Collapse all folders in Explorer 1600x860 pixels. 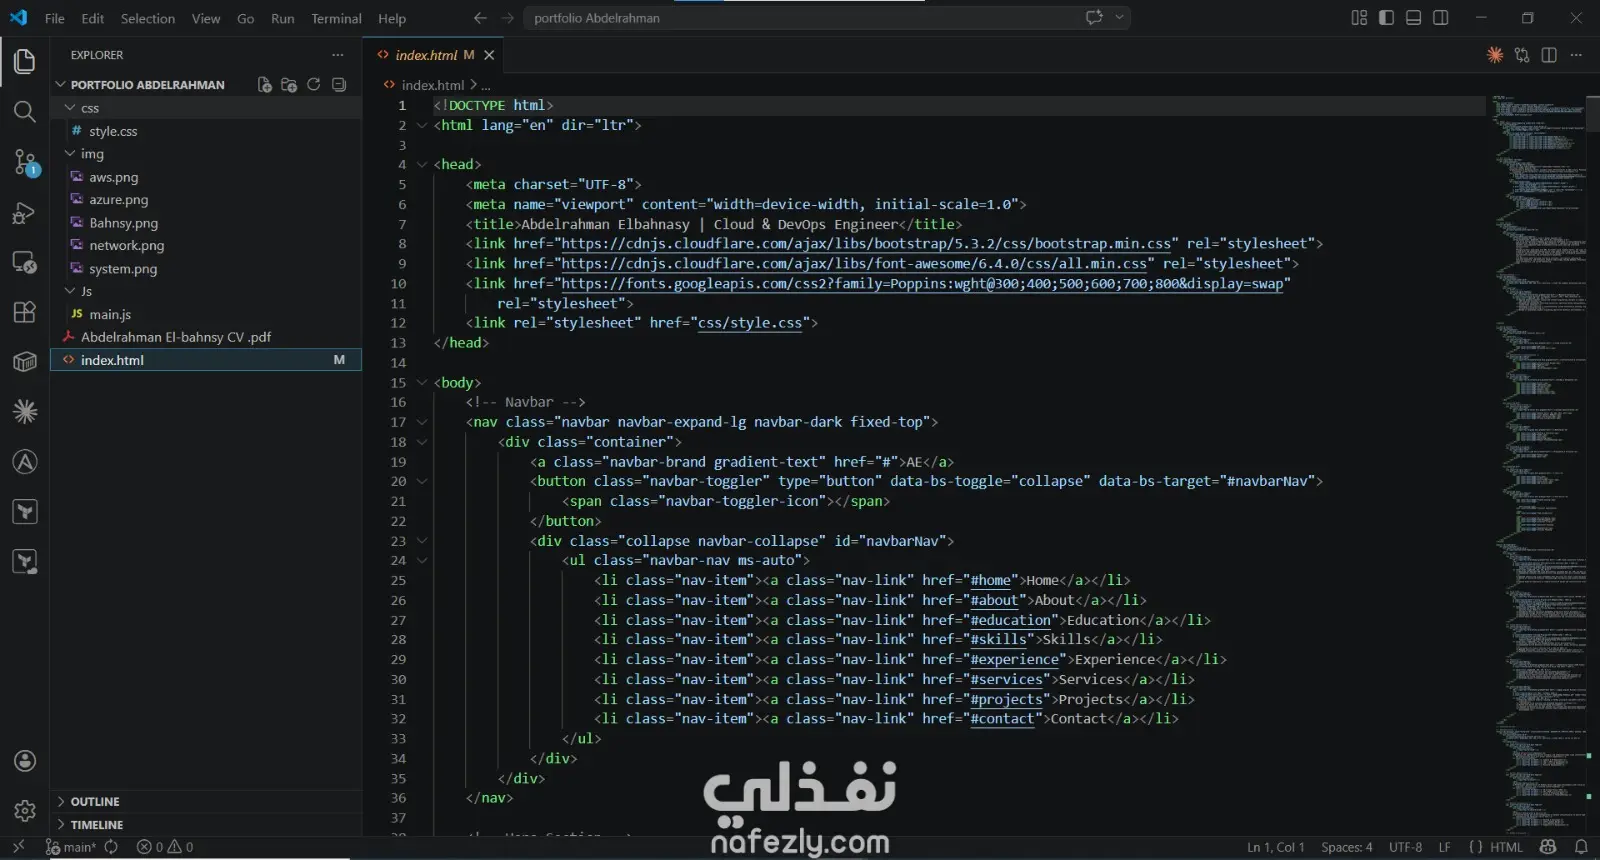(x=339, y=85)
